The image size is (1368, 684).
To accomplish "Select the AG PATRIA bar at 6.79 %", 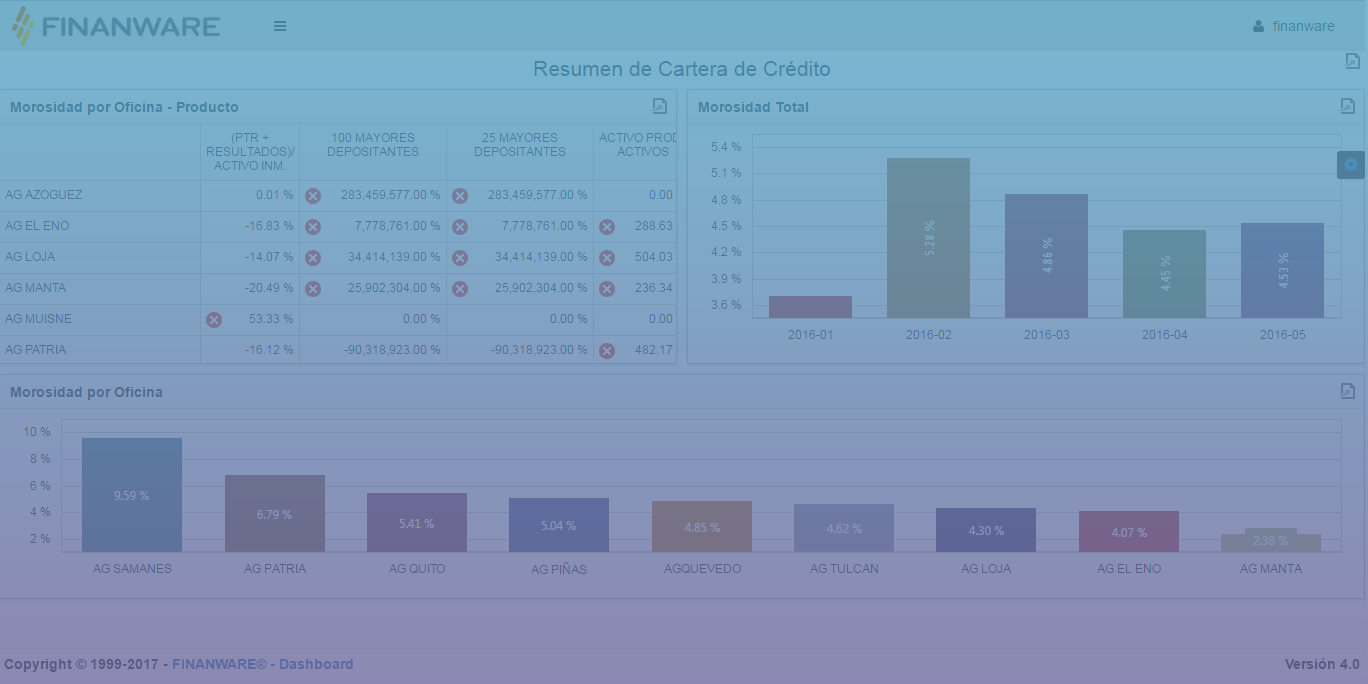I will (275, 513).
